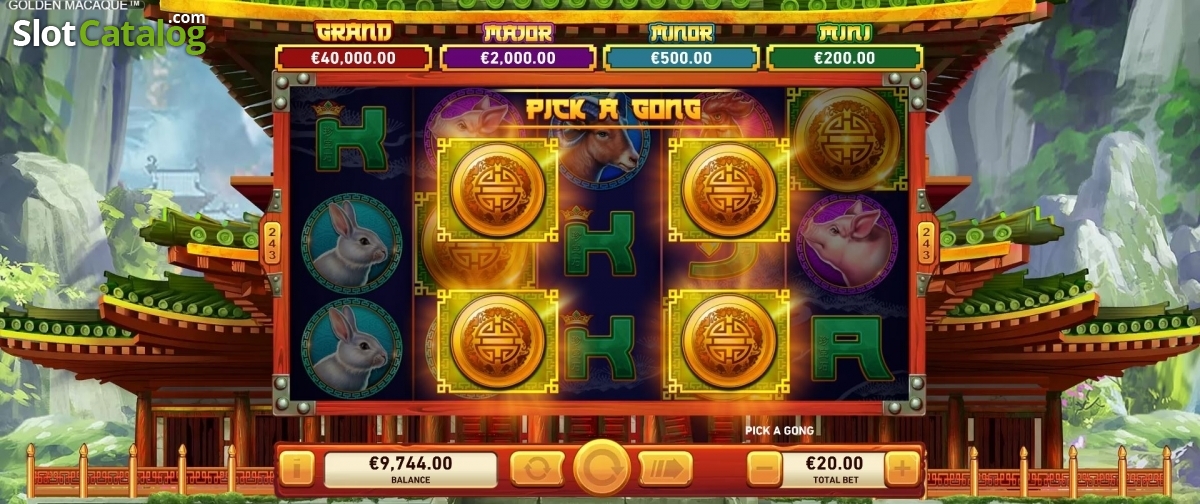Open the info paytable button
This screenshot has height=504, width=1200.
[296, 468]
